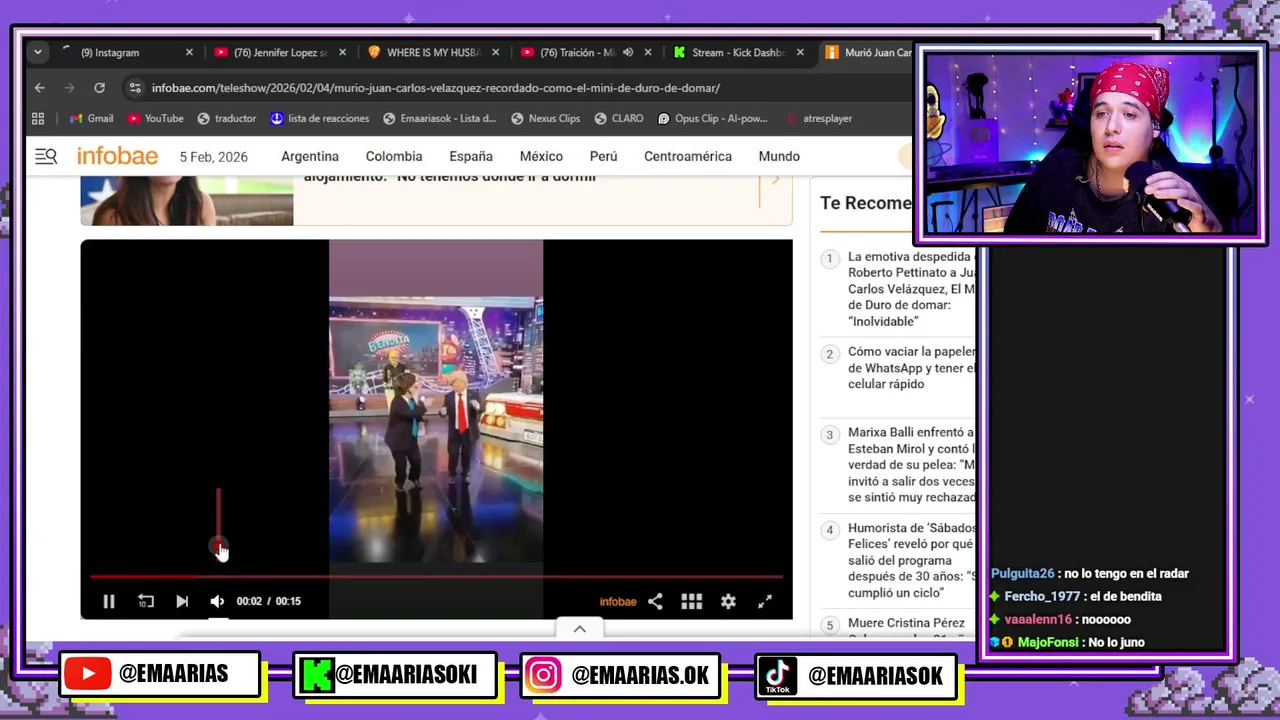Skip to next video
This screenshot has height=720, width=1280.
click(x=182, y=601)
